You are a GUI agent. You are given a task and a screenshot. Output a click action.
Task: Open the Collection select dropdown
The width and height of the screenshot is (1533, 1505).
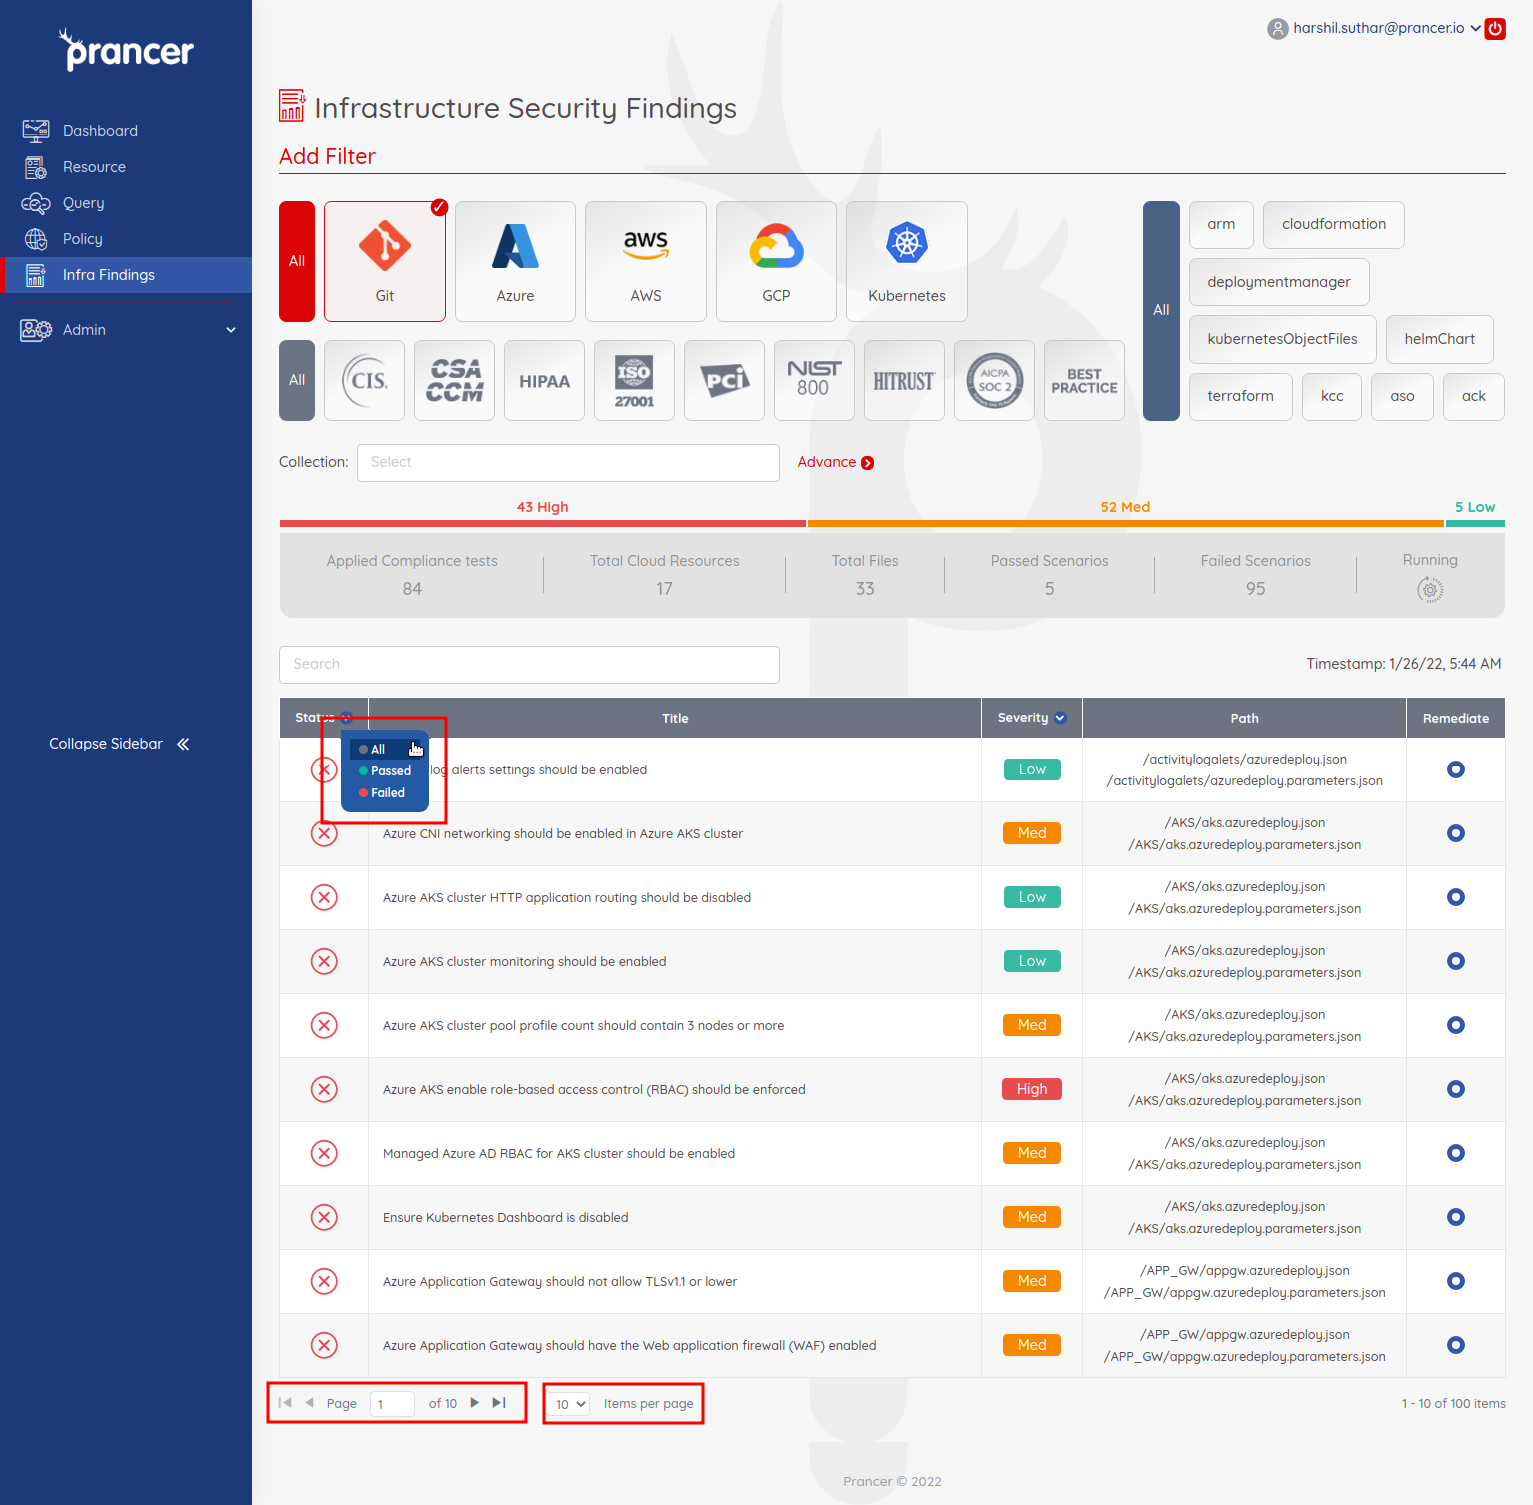pos(568,463)
